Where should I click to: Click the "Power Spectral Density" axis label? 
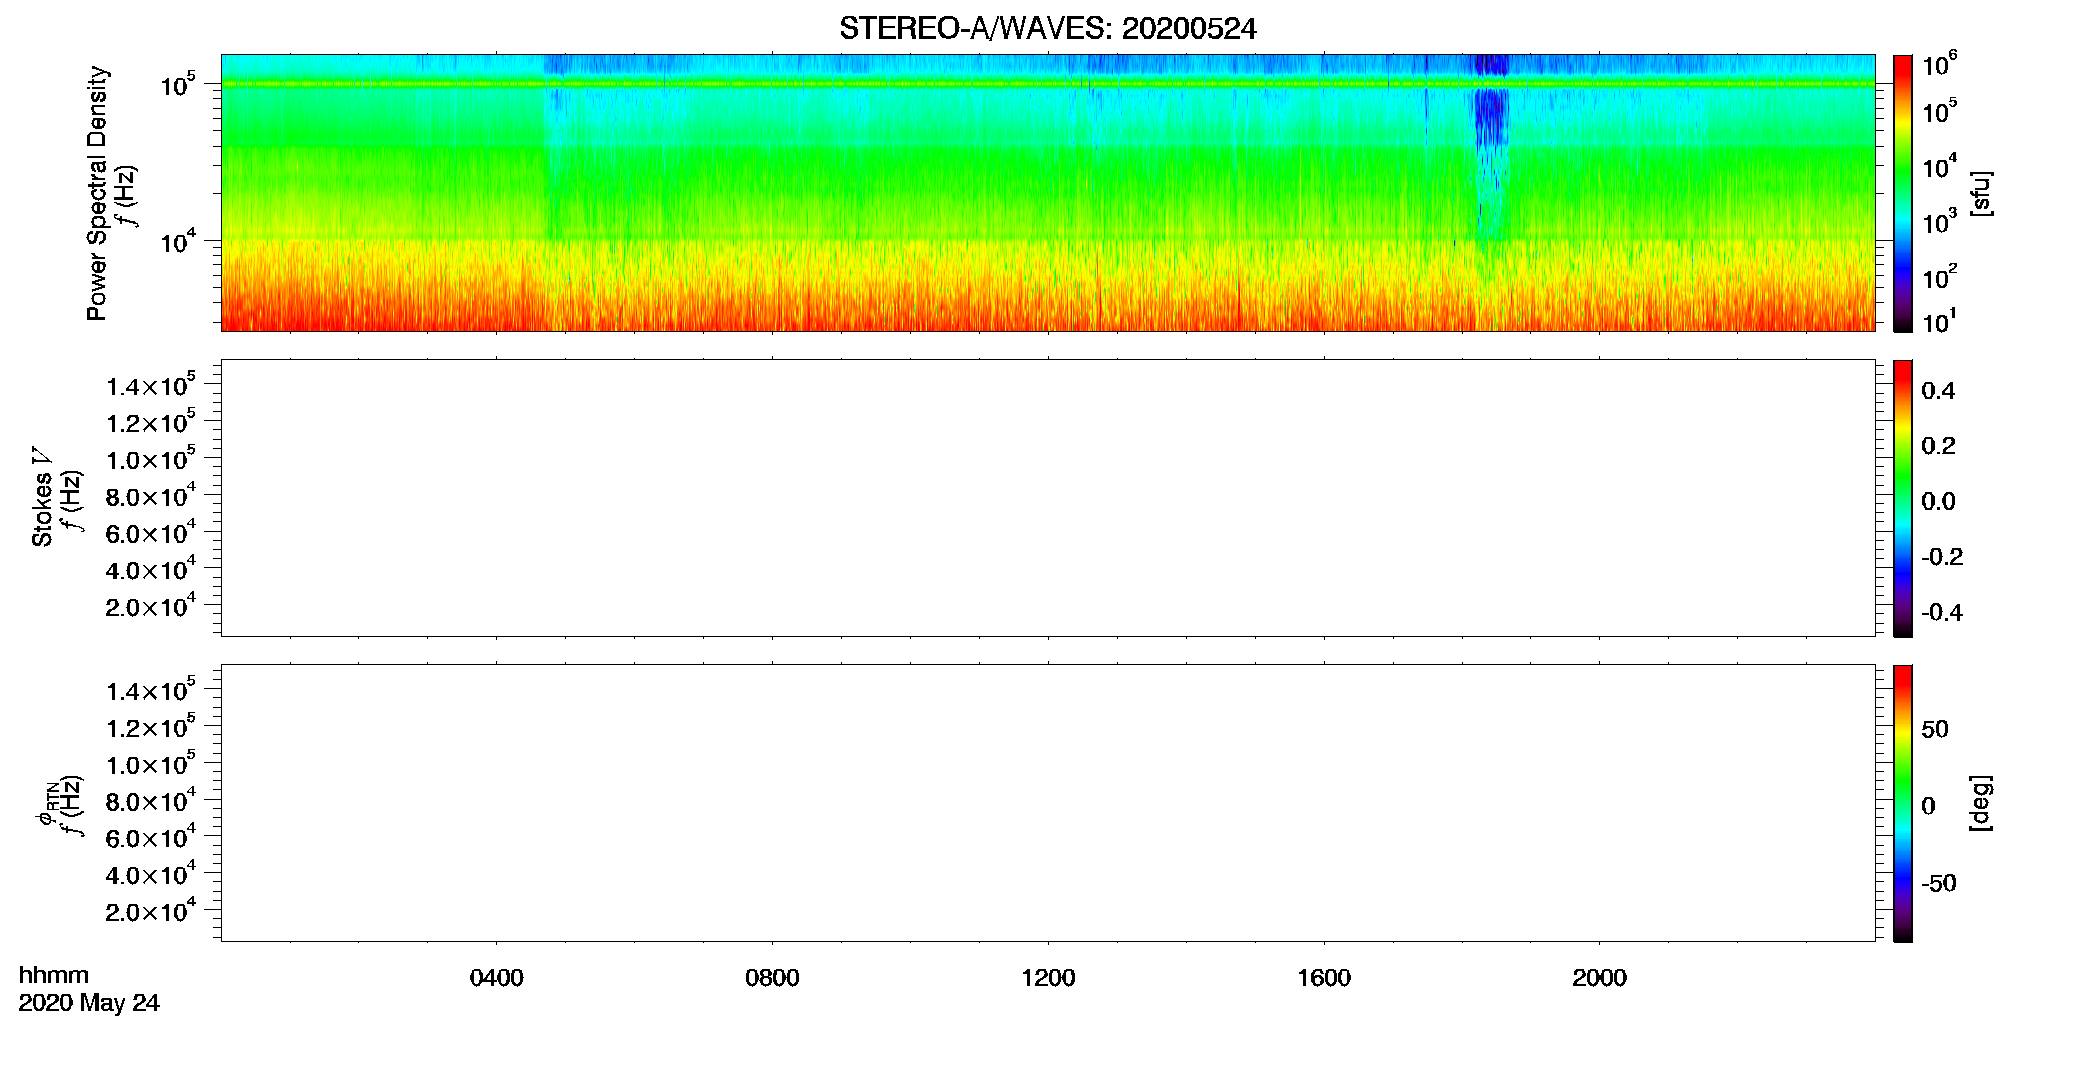pyautogui.click(x=97, y=193)
